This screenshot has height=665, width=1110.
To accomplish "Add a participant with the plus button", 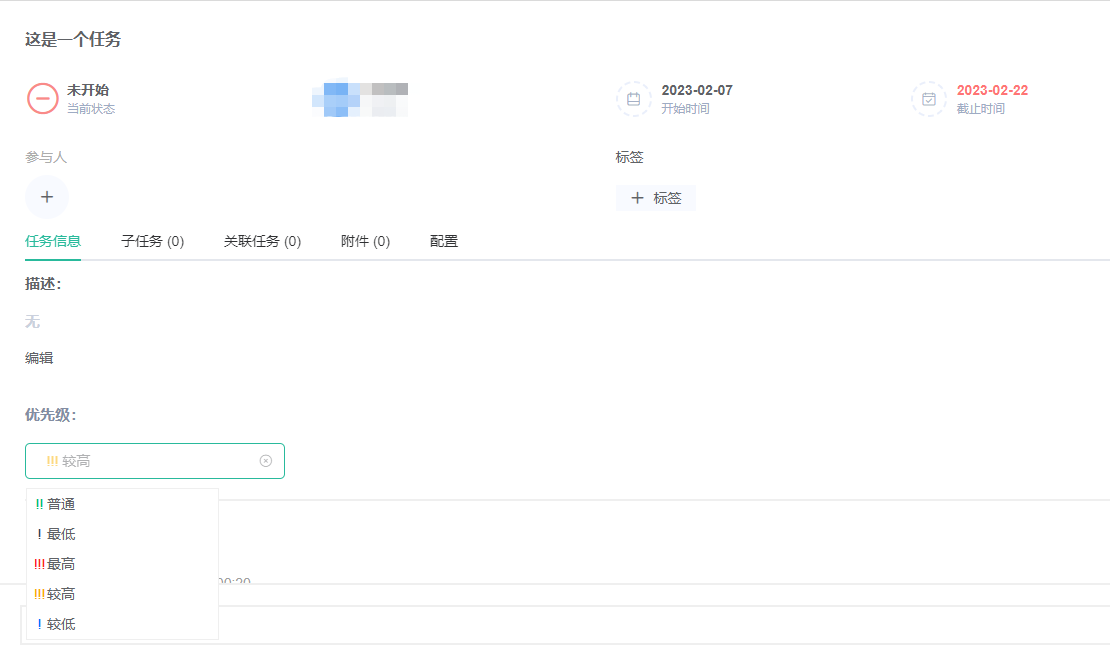I will [x=46, y=197].
